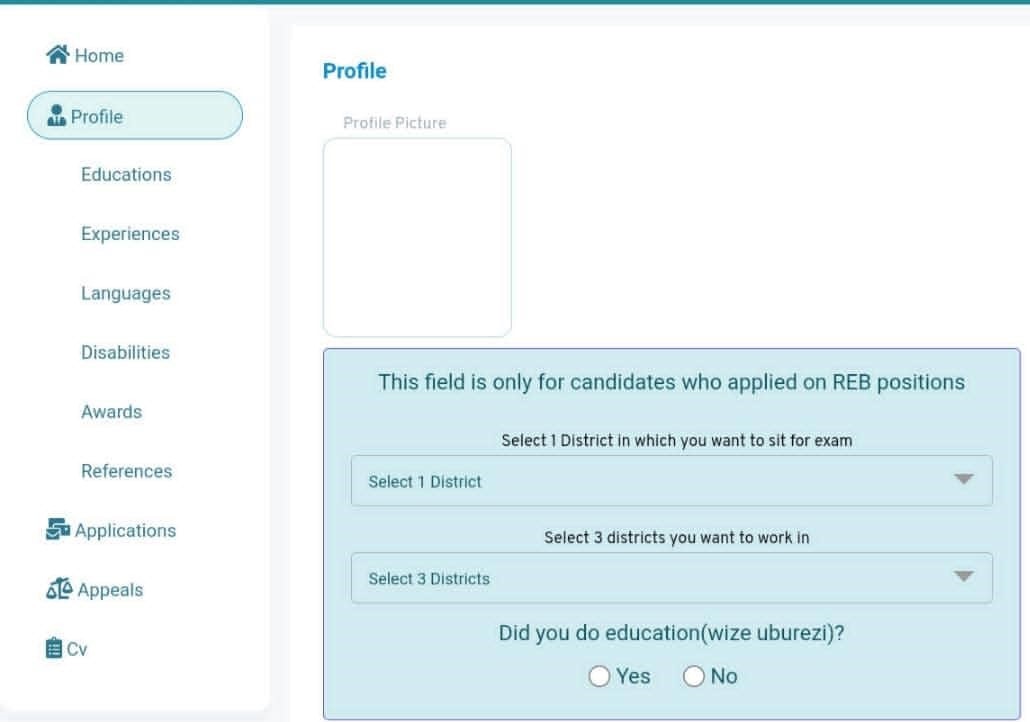Expand the Select 3 Districts dropdown arrow

point(963,577)
